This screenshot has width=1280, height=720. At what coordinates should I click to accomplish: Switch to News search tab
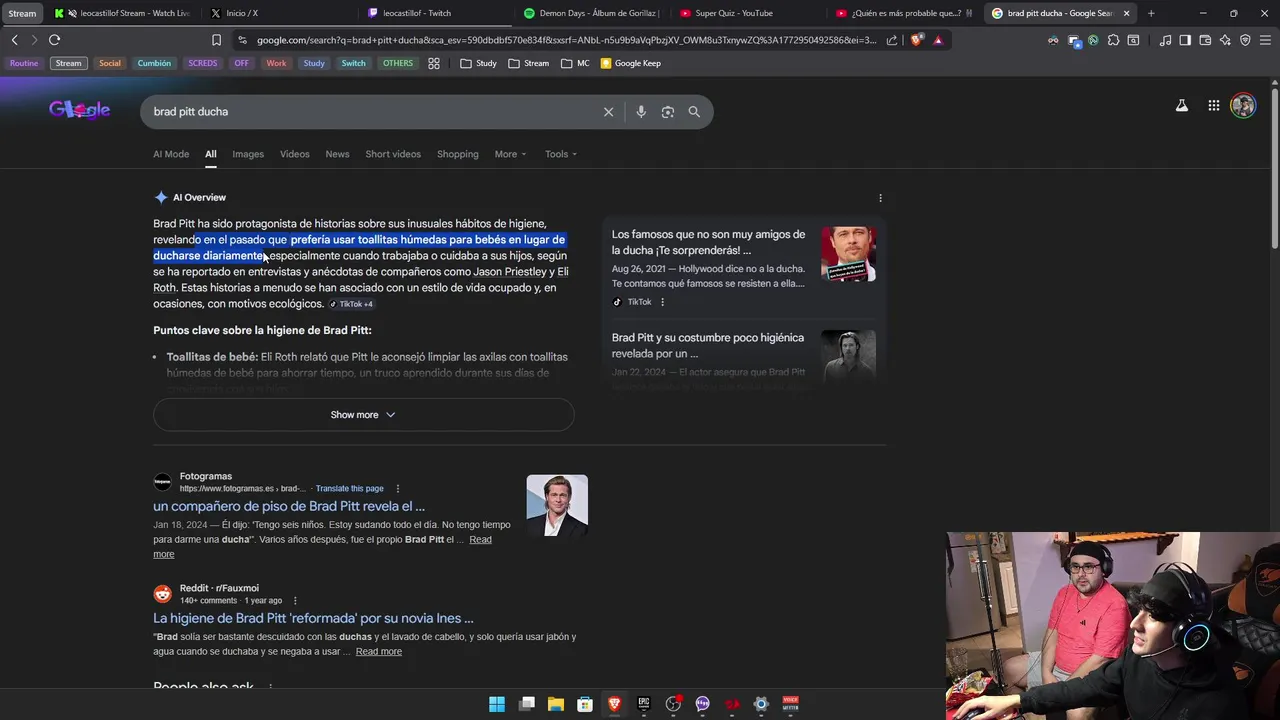tap(337, 154)
